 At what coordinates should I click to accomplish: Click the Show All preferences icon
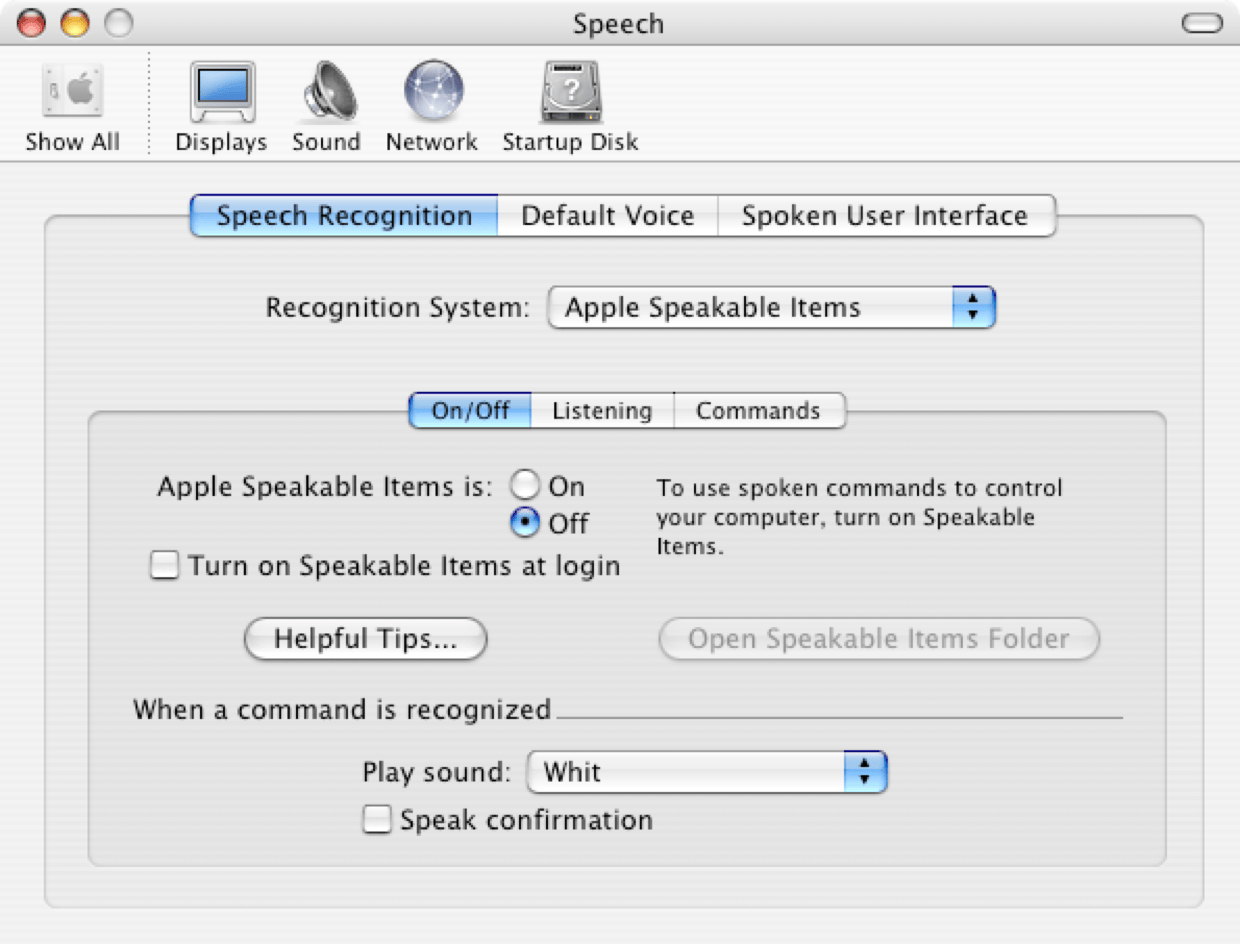coord(72,107)
